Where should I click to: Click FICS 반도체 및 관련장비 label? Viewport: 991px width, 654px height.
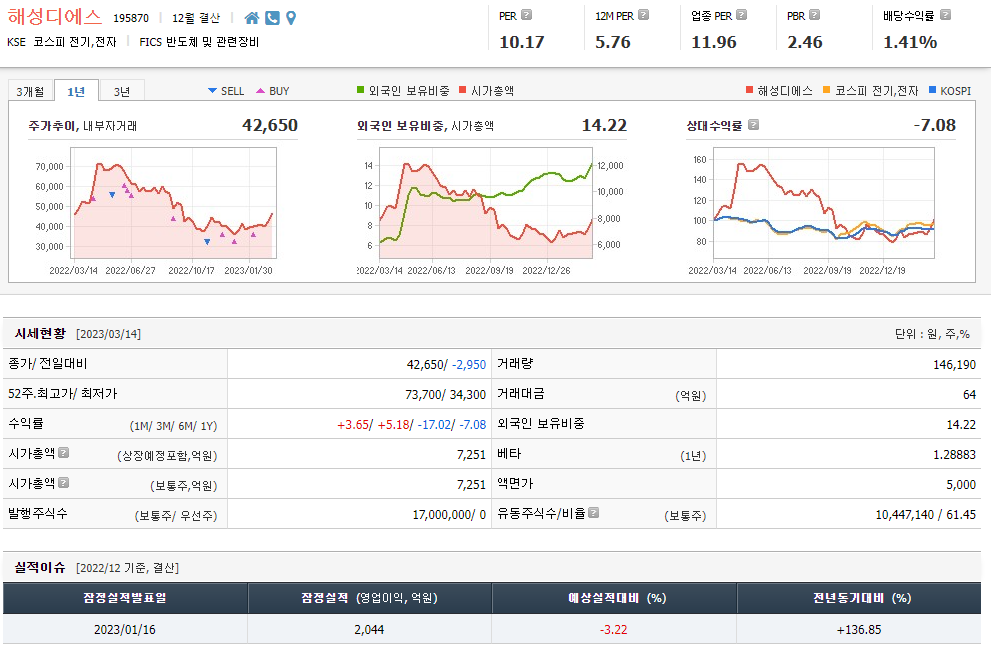199,42
